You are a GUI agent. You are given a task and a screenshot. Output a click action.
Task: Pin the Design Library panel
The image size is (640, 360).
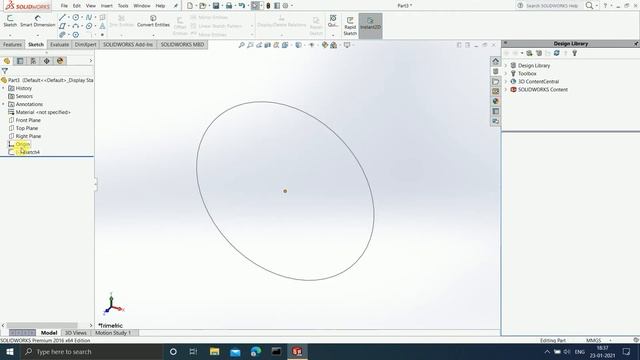[636, 43]
